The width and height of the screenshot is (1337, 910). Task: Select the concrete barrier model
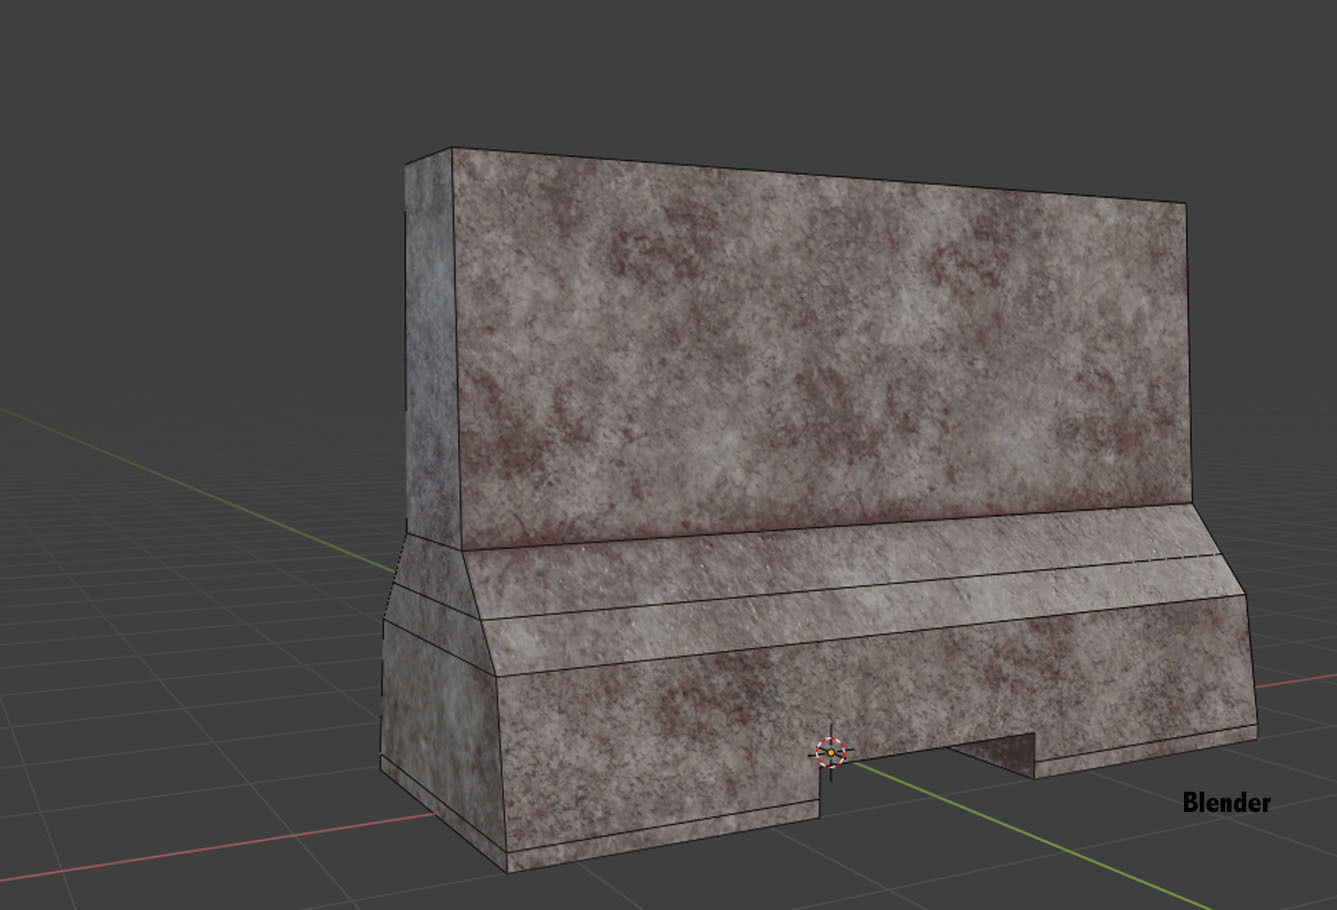point(818,510)
